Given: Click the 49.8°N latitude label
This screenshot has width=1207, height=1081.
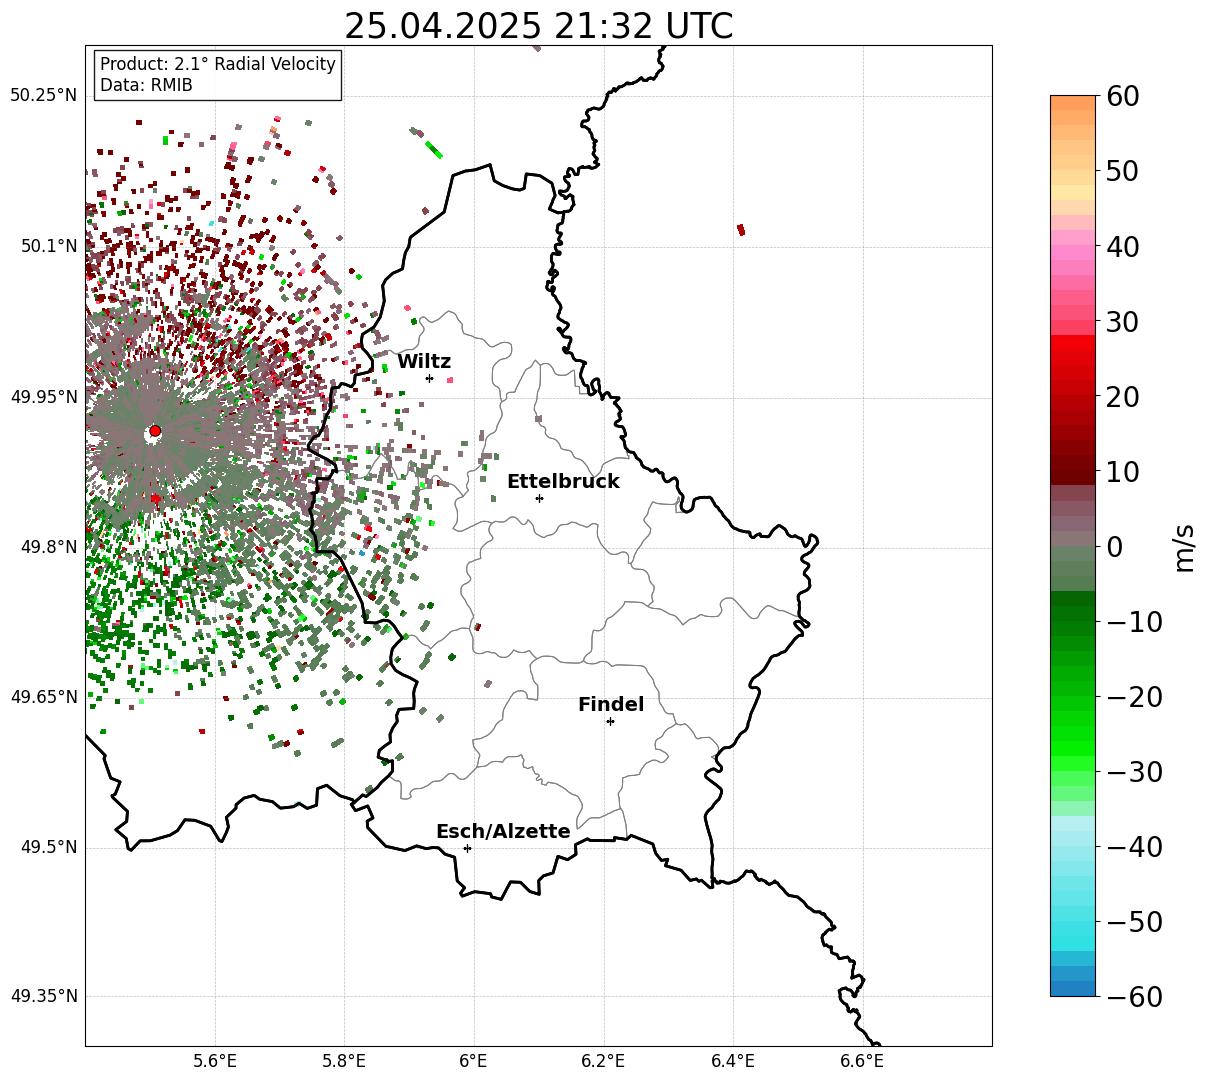Looking at the screenshot, I should pyautogui.click(x=48, y=547).
